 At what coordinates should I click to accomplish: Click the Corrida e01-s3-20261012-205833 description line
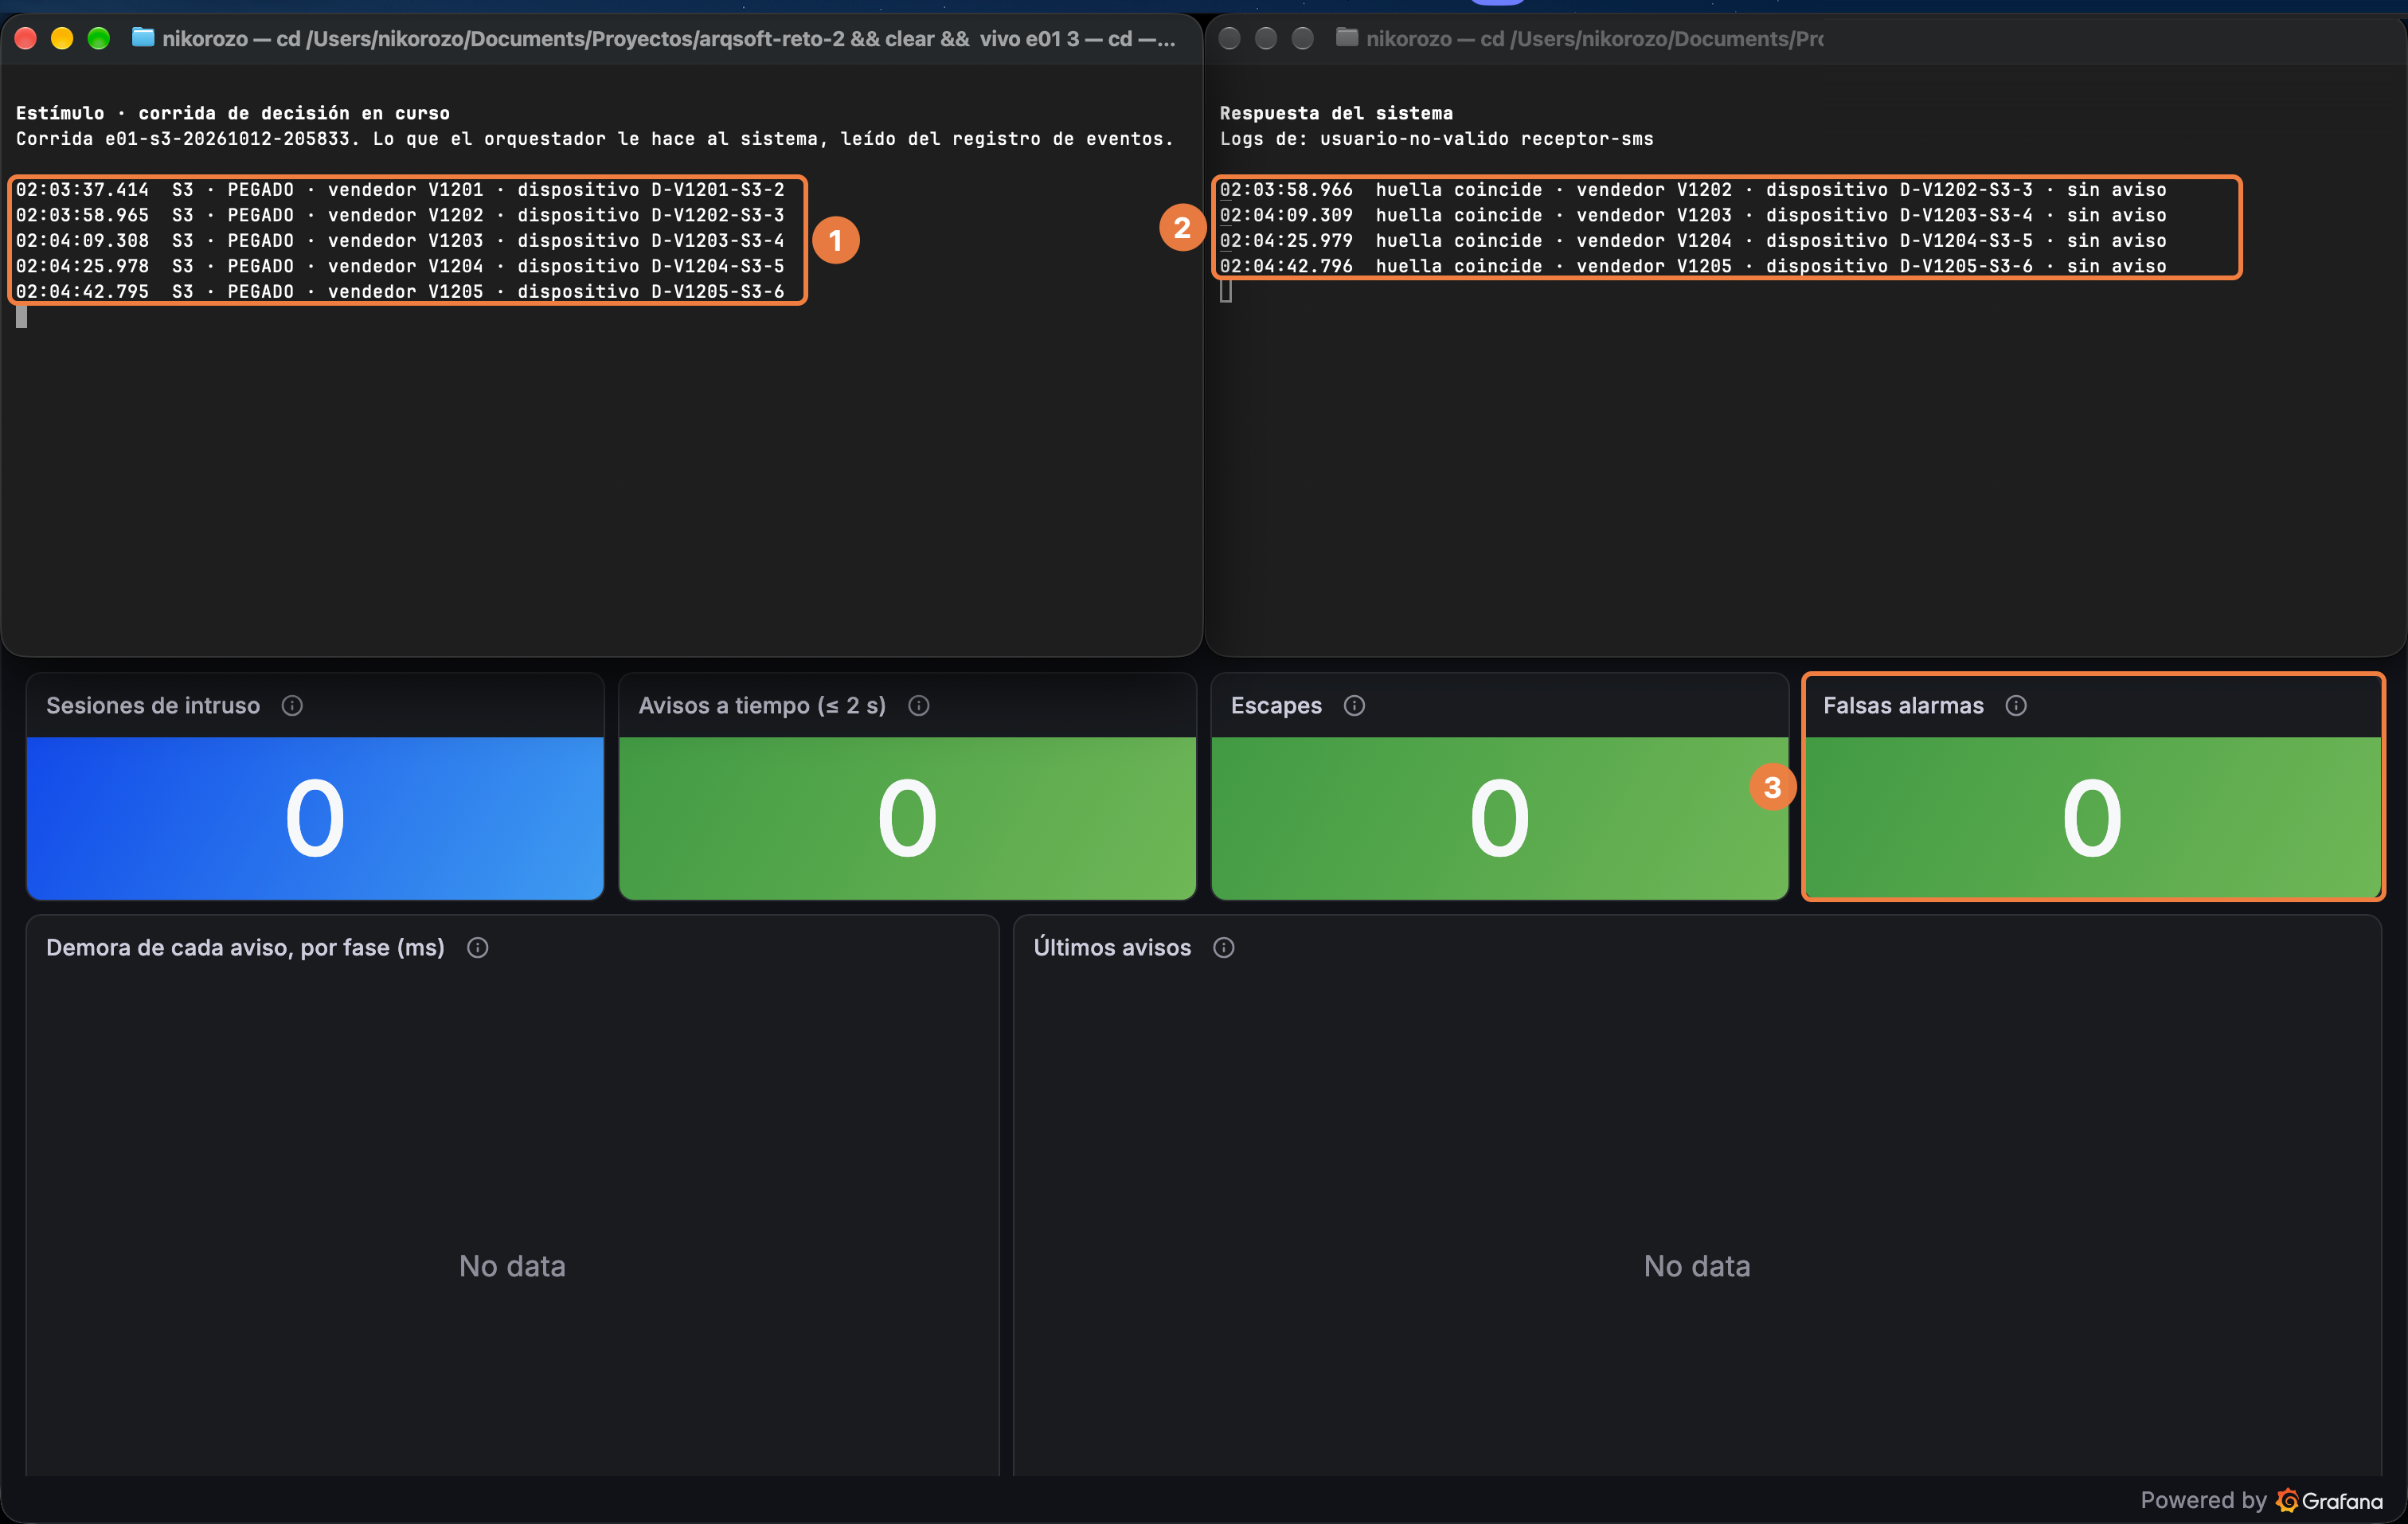pos(595,139)
